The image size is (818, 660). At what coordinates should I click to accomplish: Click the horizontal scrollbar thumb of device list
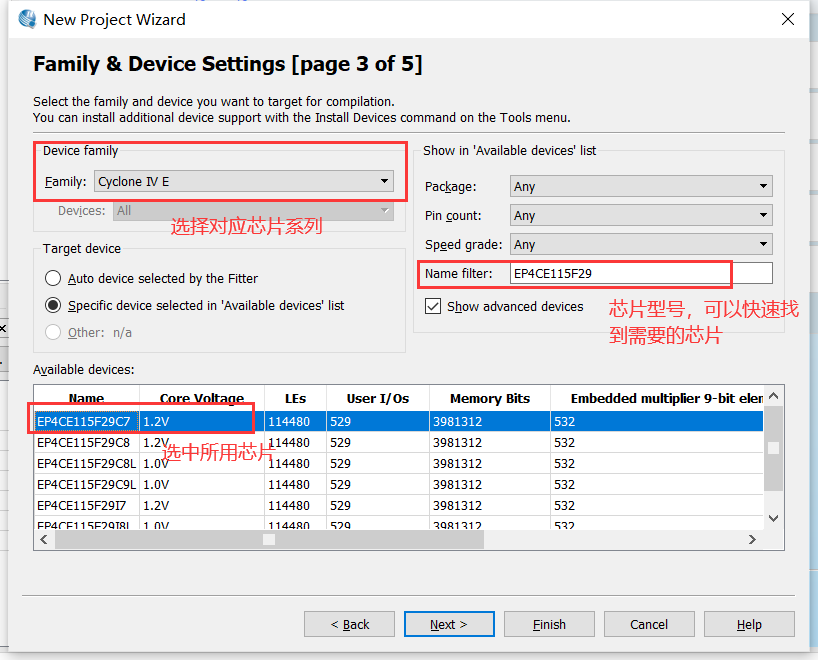point(269,539)
